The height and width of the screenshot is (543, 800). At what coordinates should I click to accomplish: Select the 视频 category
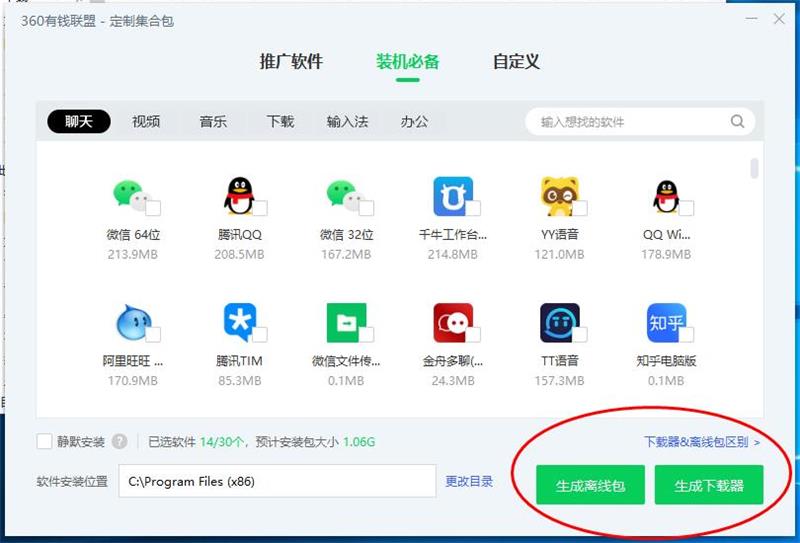pyautogui.click(x=146, y=121)
